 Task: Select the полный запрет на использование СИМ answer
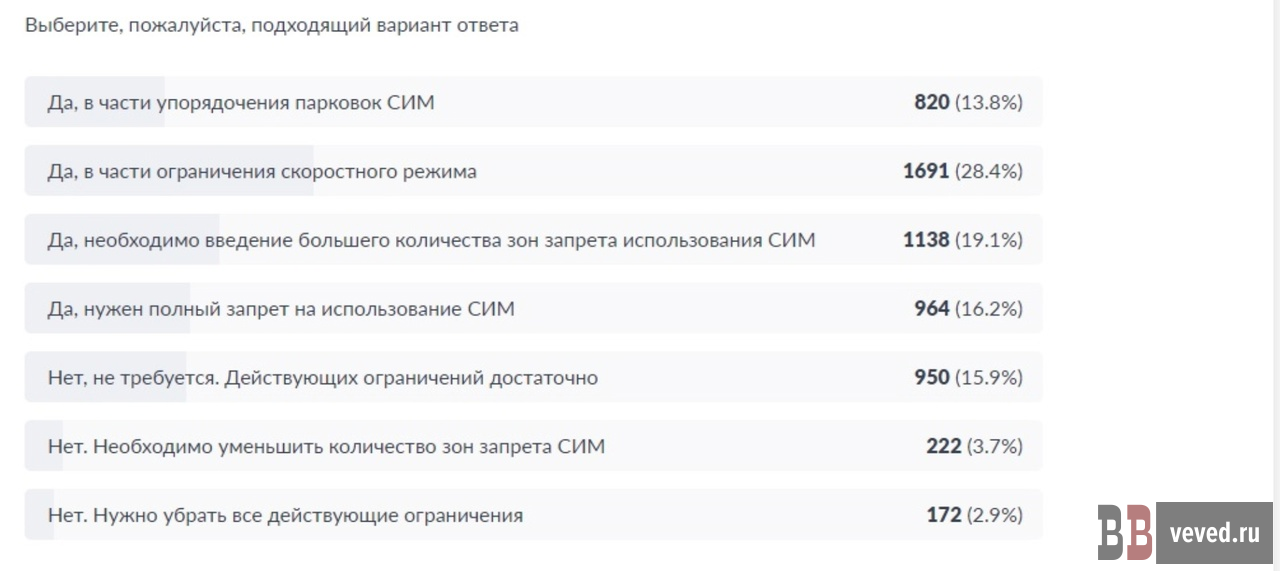coord(281,309)
